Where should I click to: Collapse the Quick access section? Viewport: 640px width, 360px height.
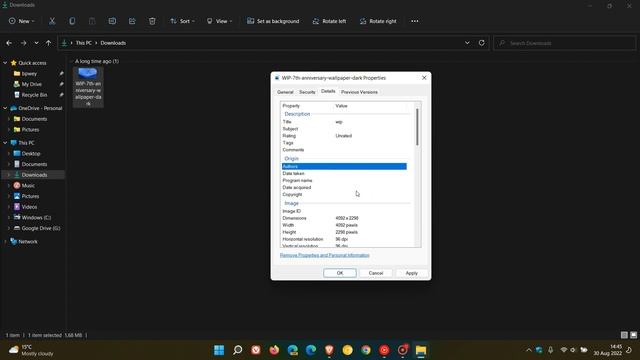(5, 63)
